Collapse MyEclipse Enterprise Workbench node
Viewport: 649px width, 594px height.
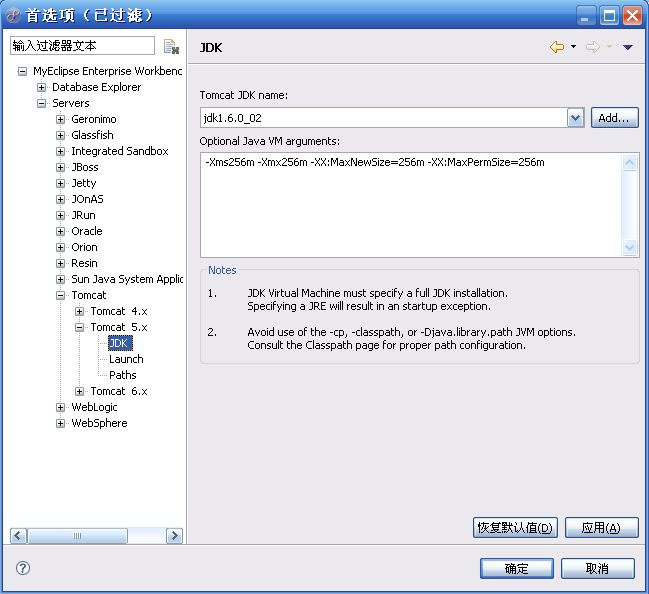click(22, 71)
